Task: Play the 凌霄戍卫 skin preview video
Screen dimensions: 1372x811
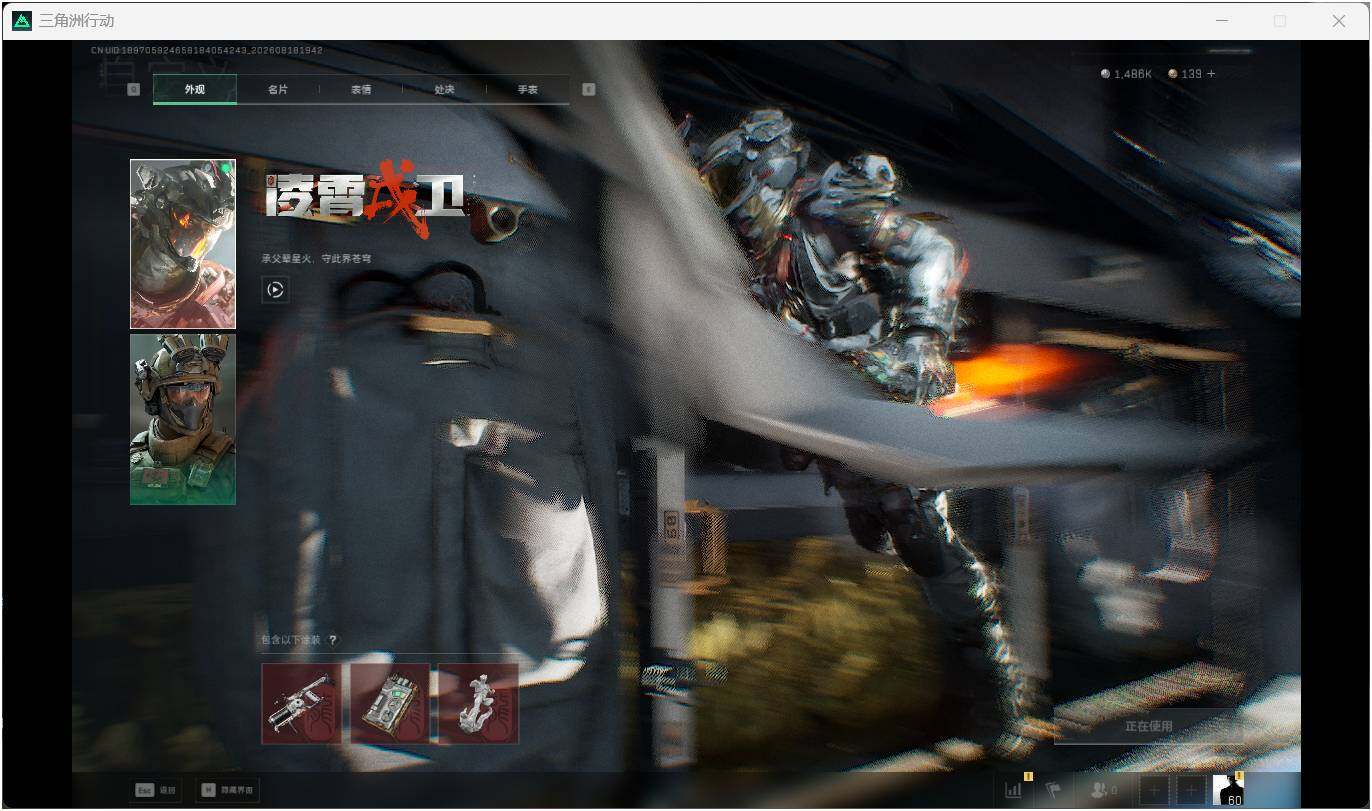Action: coord(275,290)
